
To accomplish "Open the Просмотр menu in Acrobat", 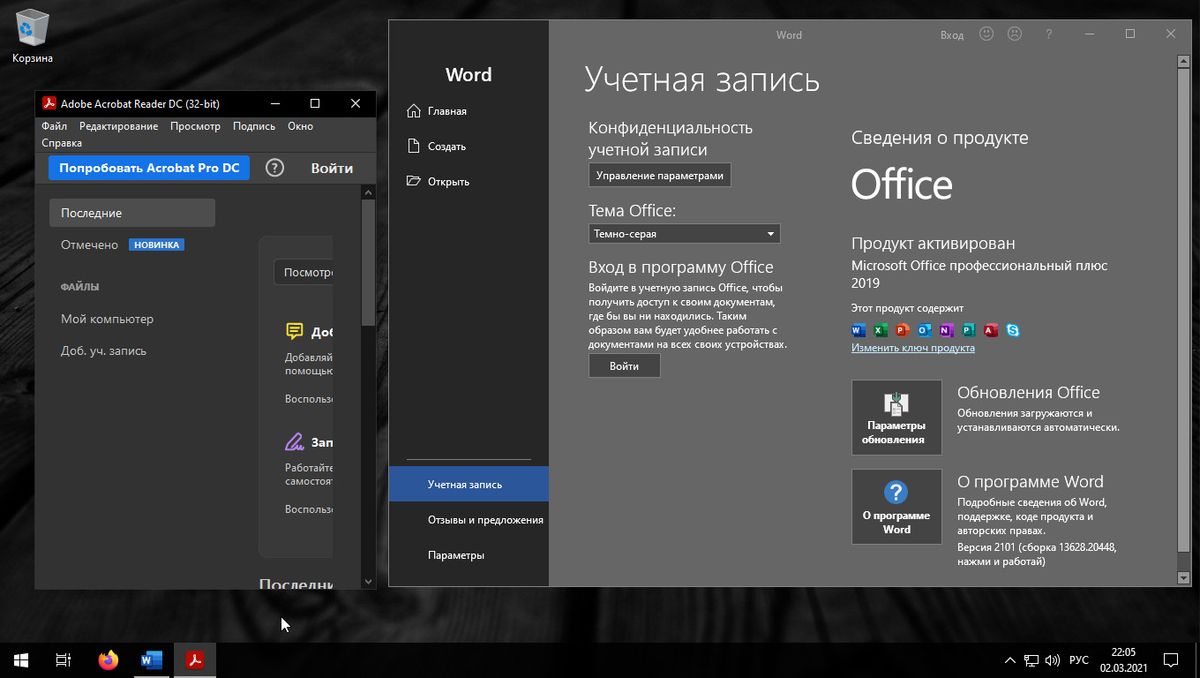I will [x=195, y=126].
